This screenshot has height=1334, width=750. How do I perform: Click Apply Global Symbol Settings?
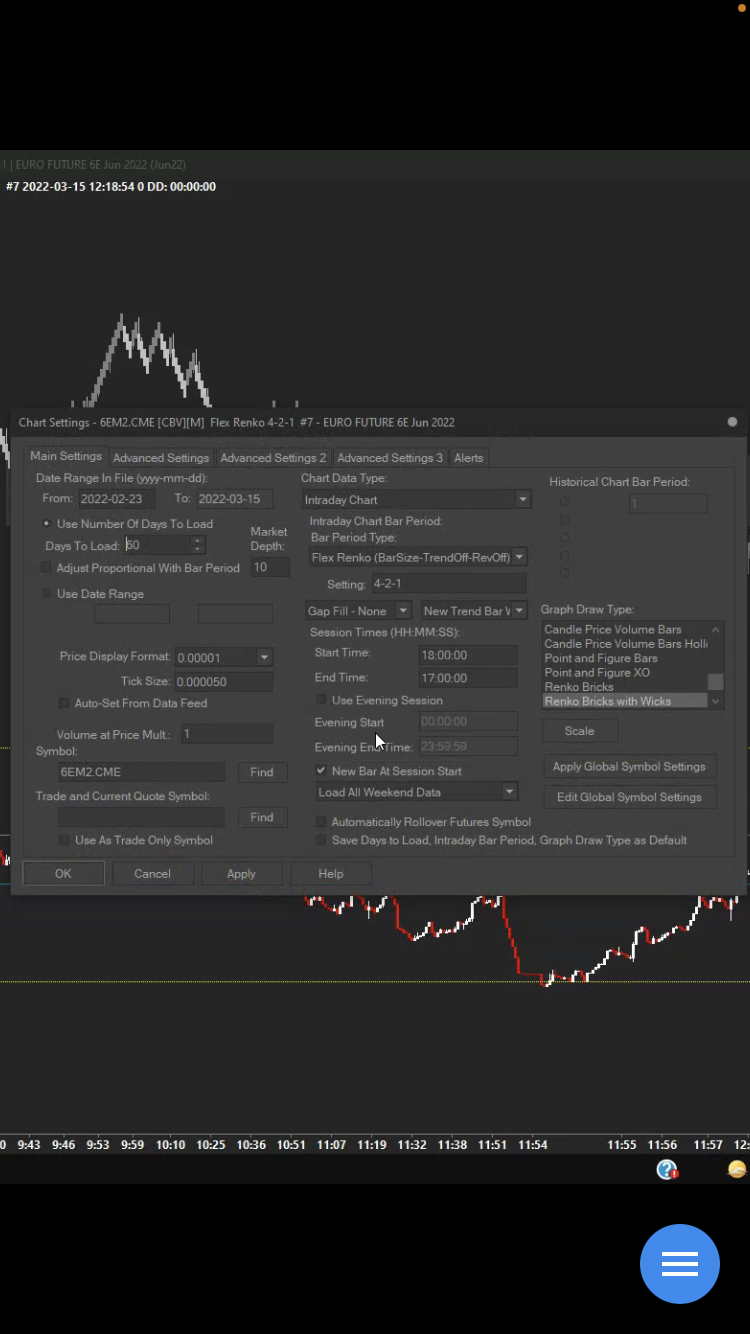[629, 767]
